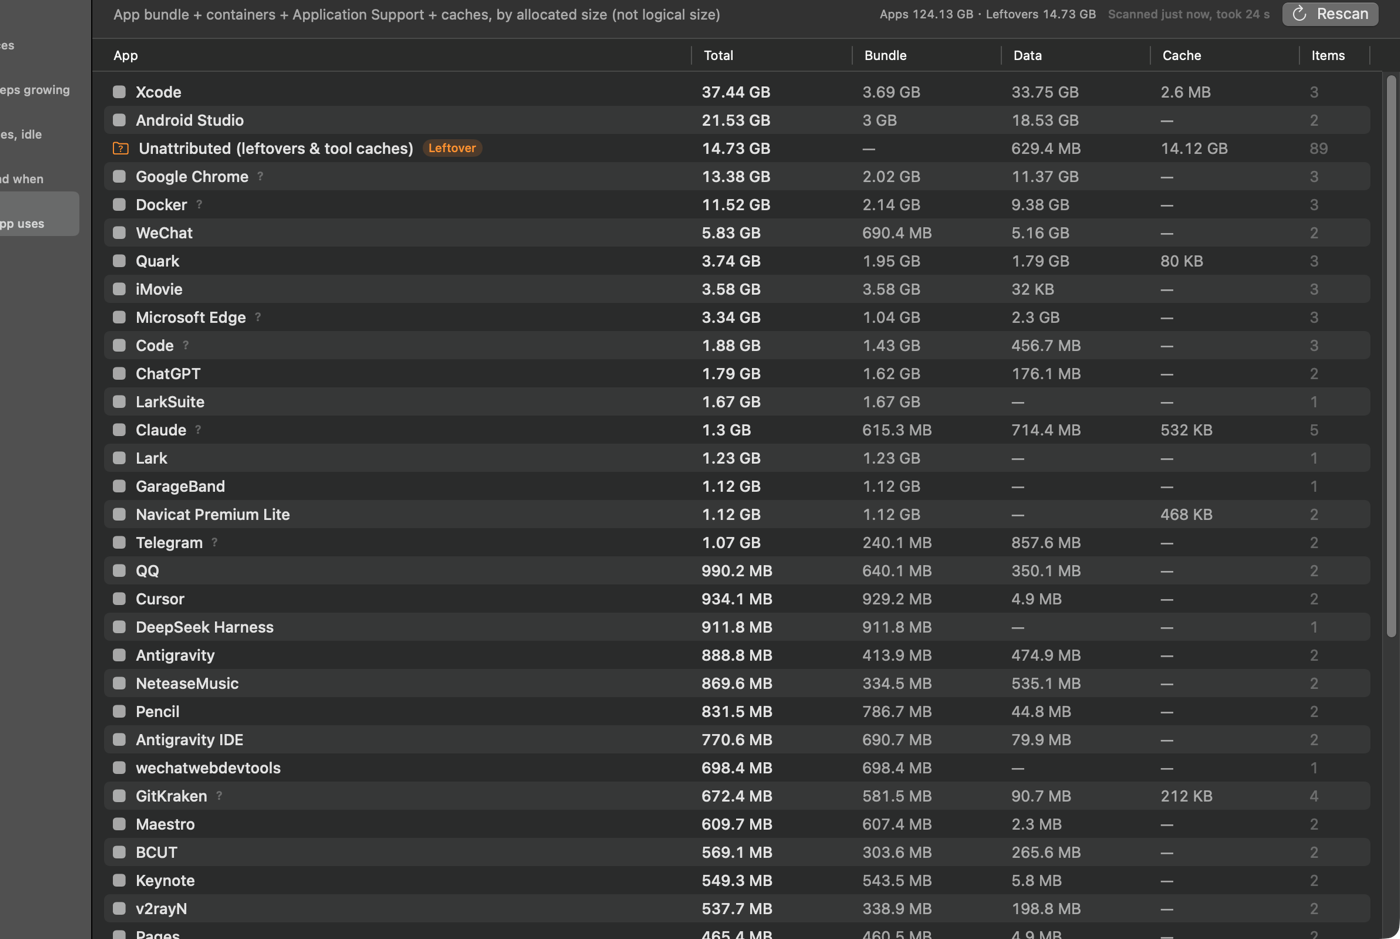1400x939 pixels.
Task: Select the LarkSuite row name
Action: pos(170,402)
